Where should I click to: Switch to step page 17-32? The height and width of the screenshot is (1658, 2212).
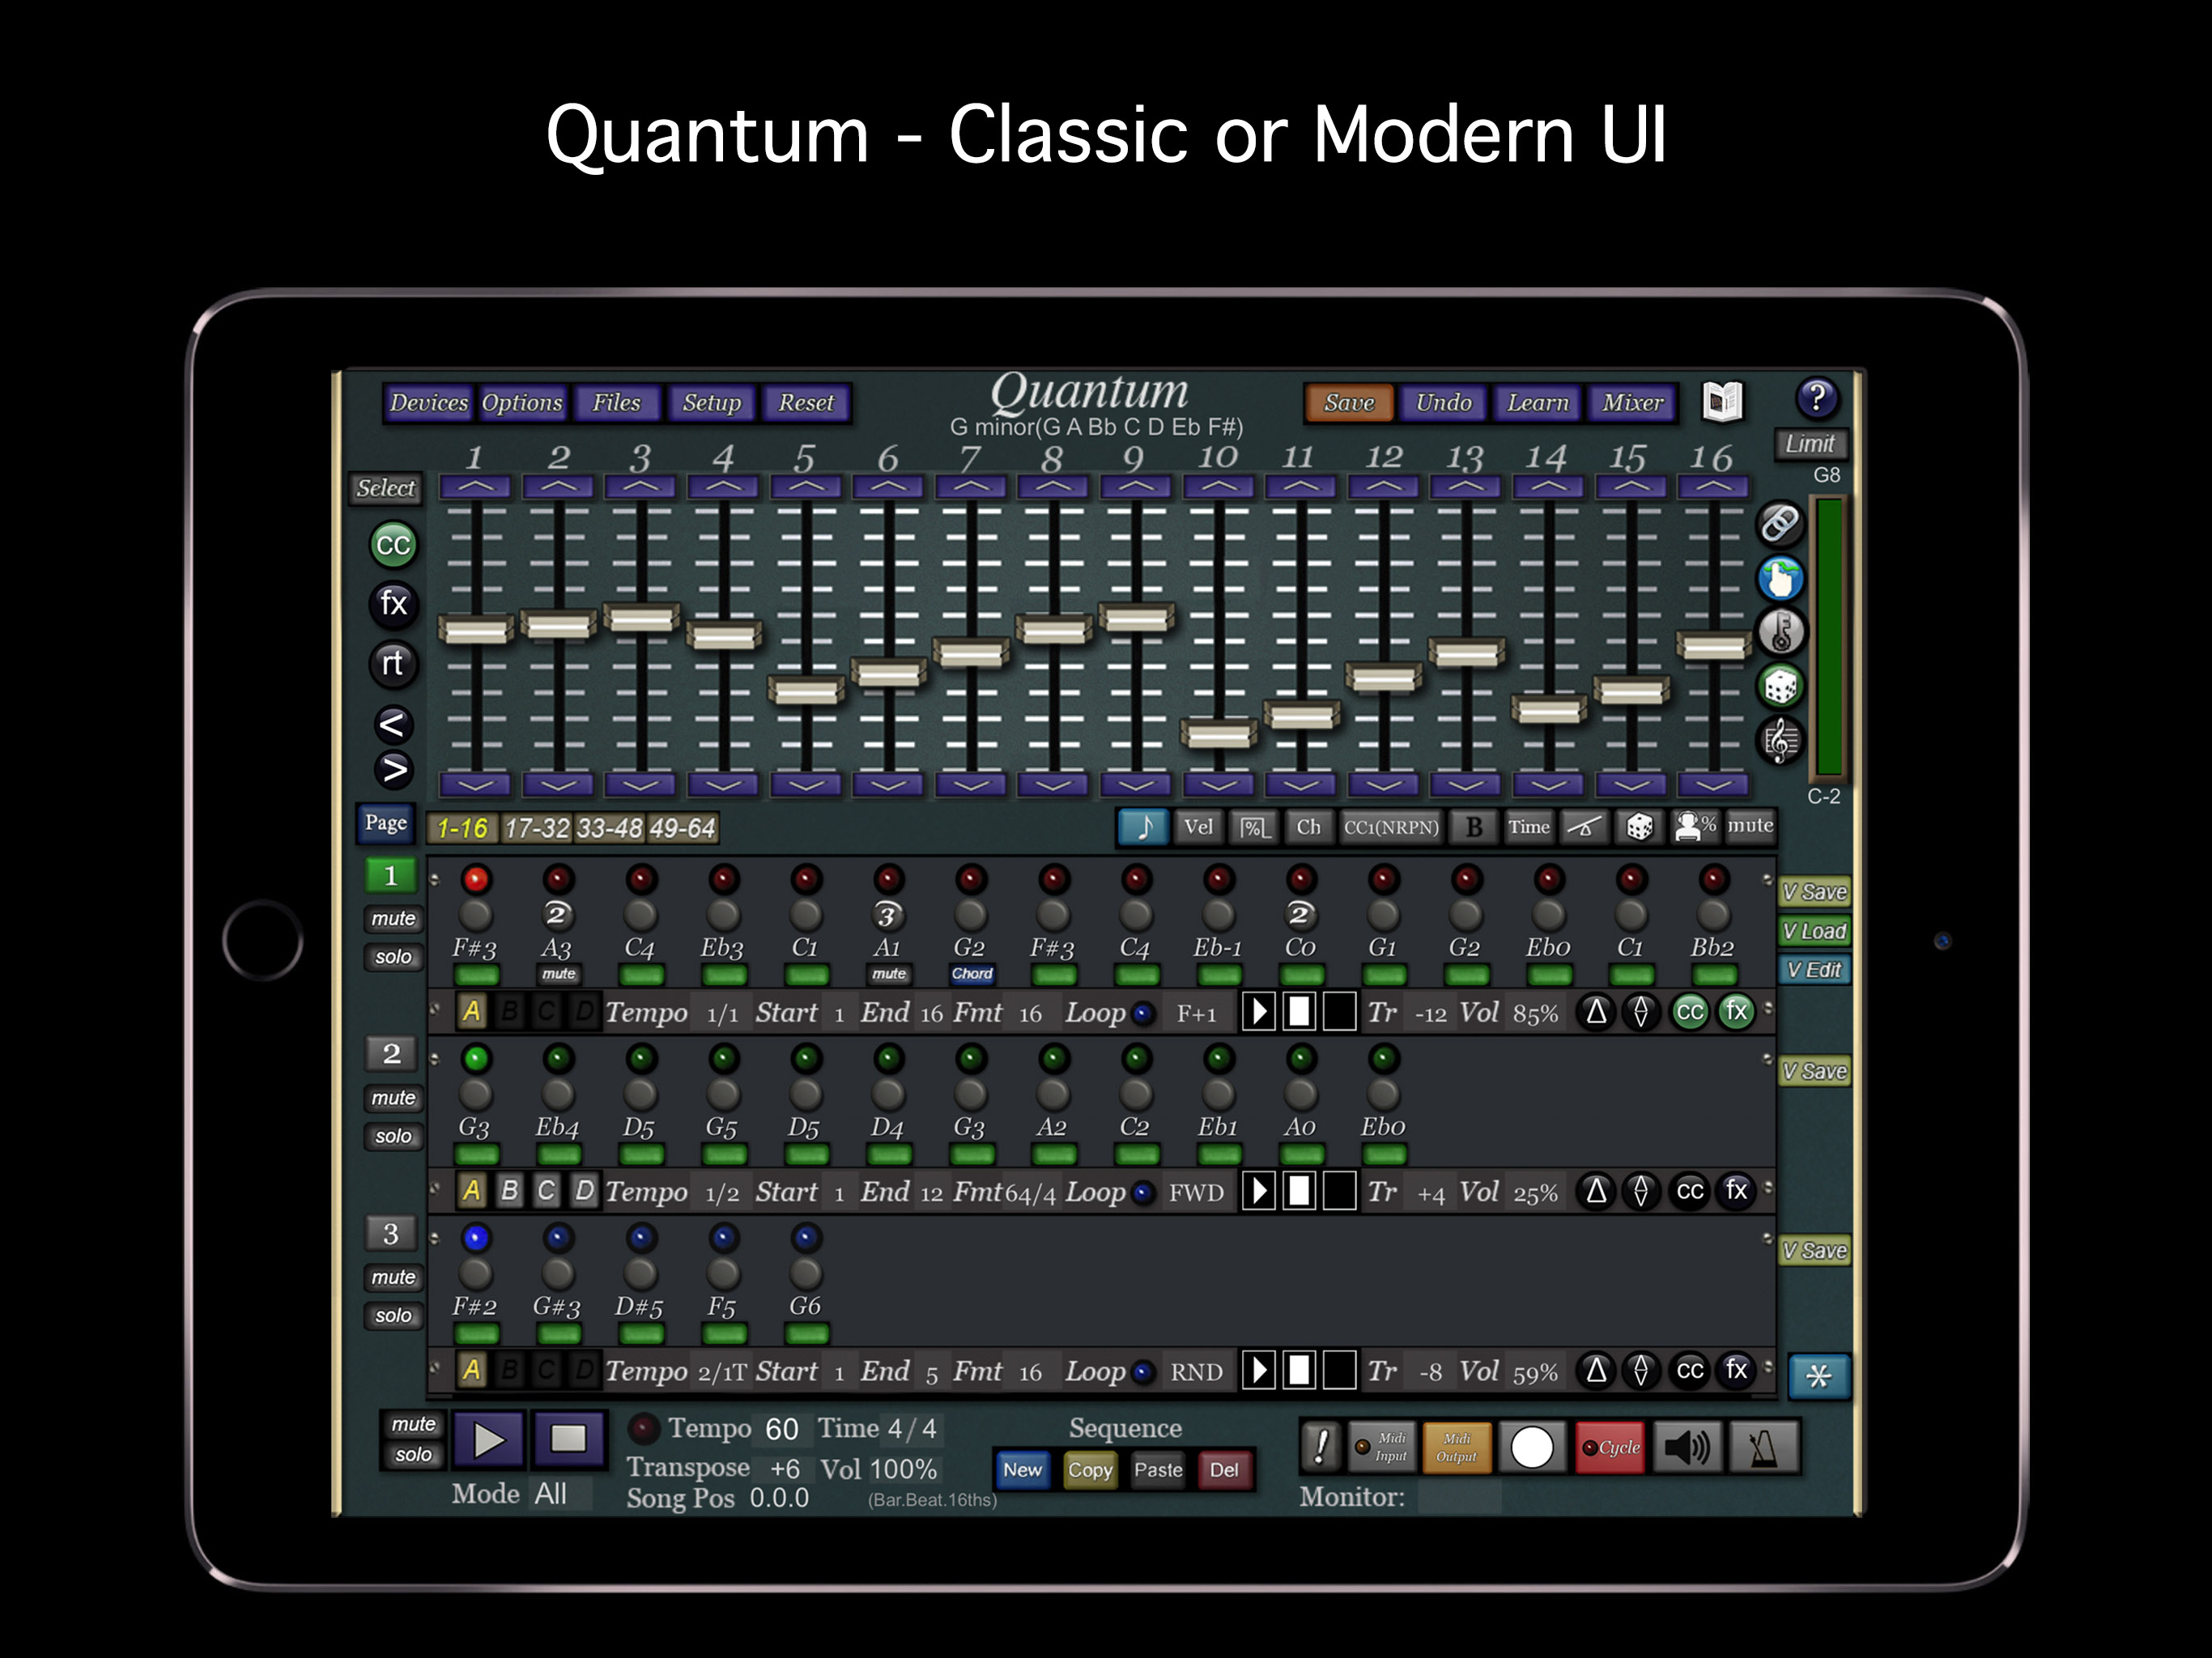click(x=537, y=828)
